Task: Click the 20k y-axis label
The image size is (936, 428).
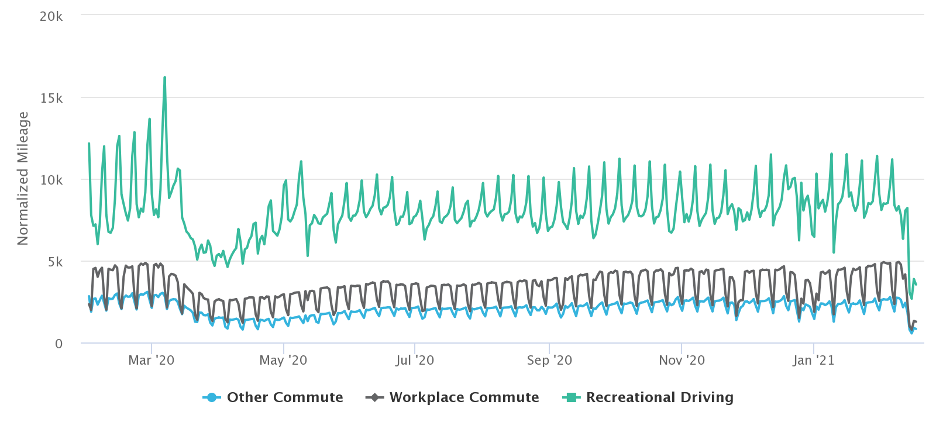Action: click(x=51, y=16)
